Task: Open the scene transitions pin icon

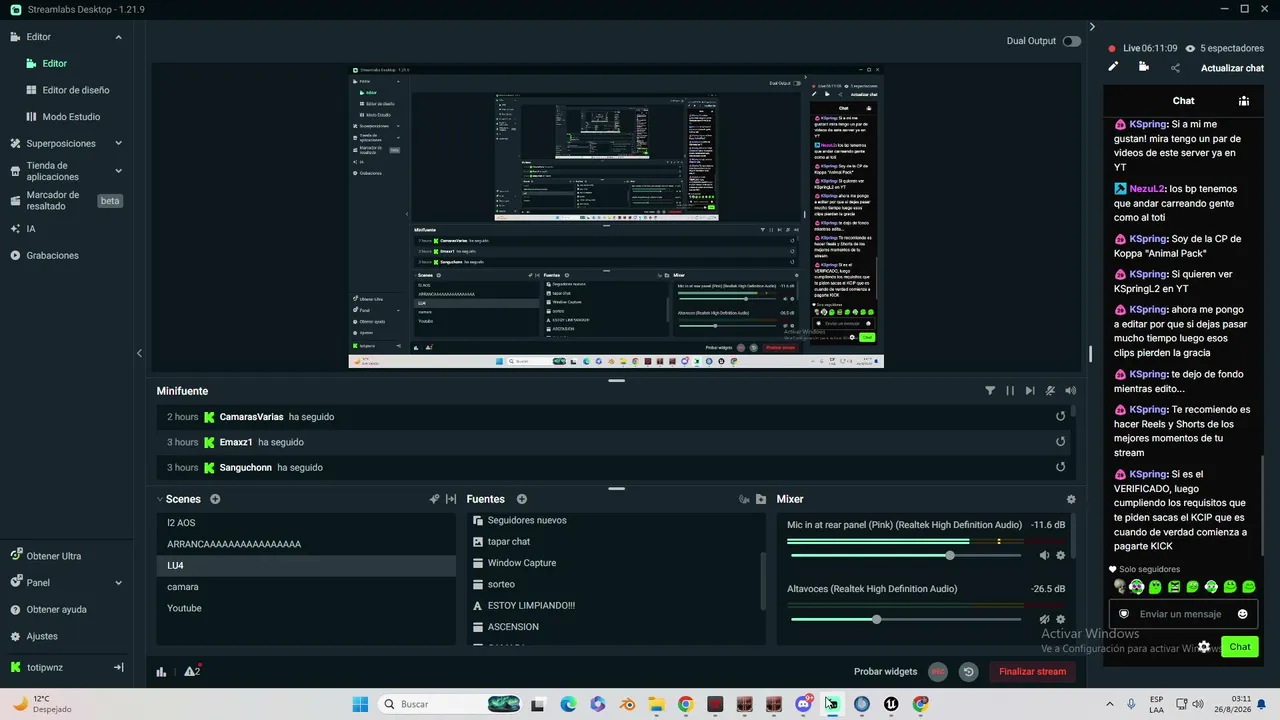Action: coord(434,499)
